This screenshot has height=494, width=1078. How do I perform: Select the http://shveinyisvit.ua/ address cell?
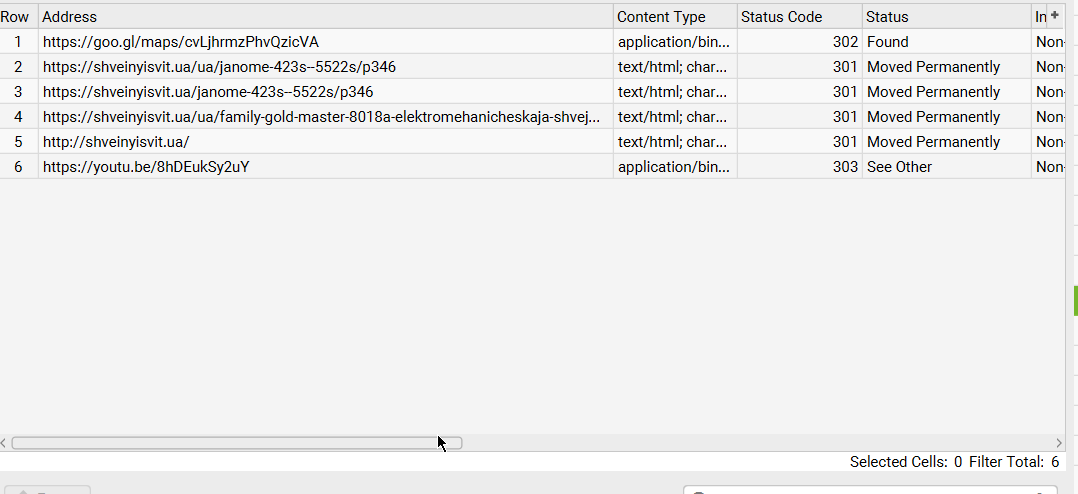click(116, 142)
